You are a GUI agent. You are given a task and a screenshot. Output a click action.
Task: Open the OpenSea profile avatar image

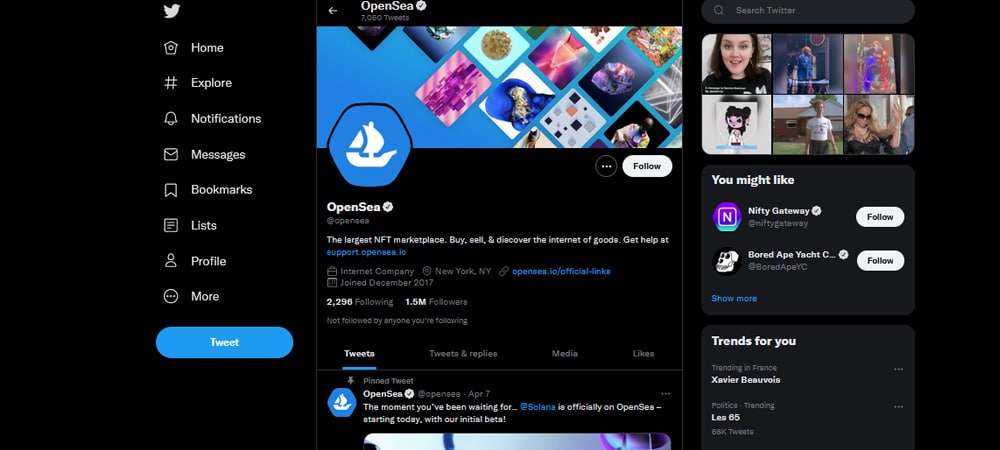370,145
